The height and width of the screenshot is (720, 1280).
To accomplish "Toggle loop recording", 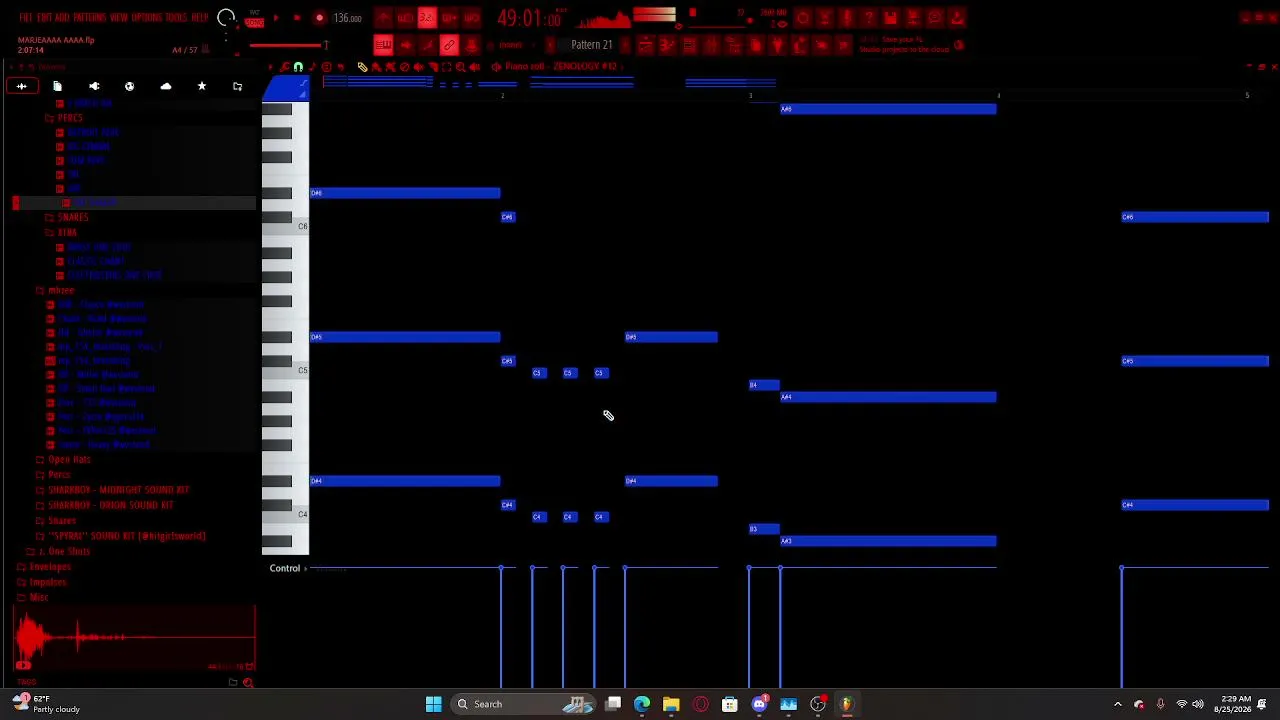I will point(471,18).
